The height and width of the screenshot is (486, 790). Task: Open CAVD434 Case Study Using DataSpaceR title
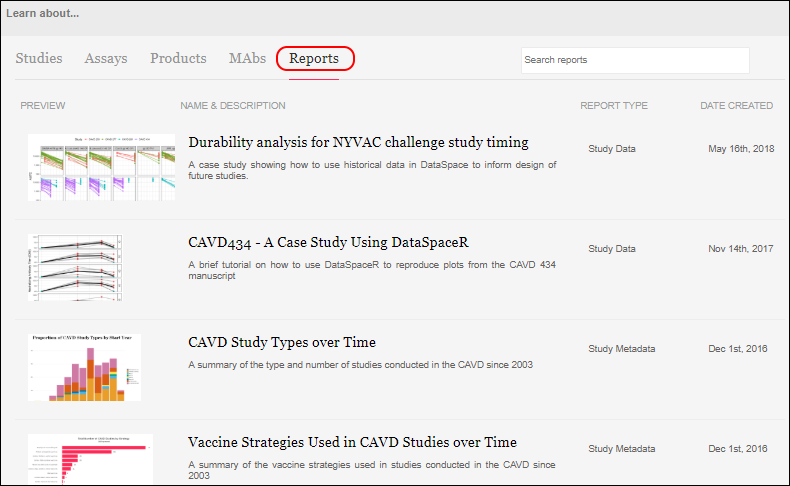coord(328,242)
